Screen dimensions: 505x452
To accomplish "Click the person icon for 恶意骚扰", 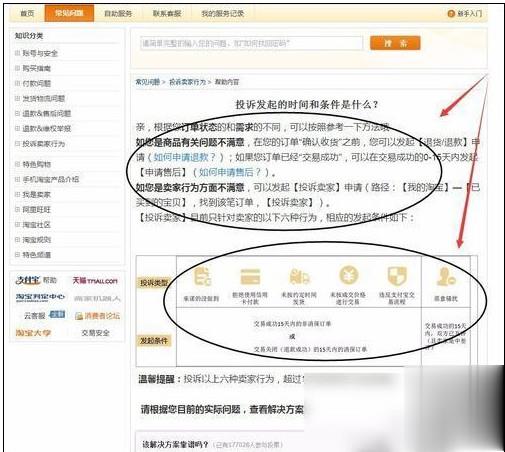I will pyautogui.click(x=446, y=277).
